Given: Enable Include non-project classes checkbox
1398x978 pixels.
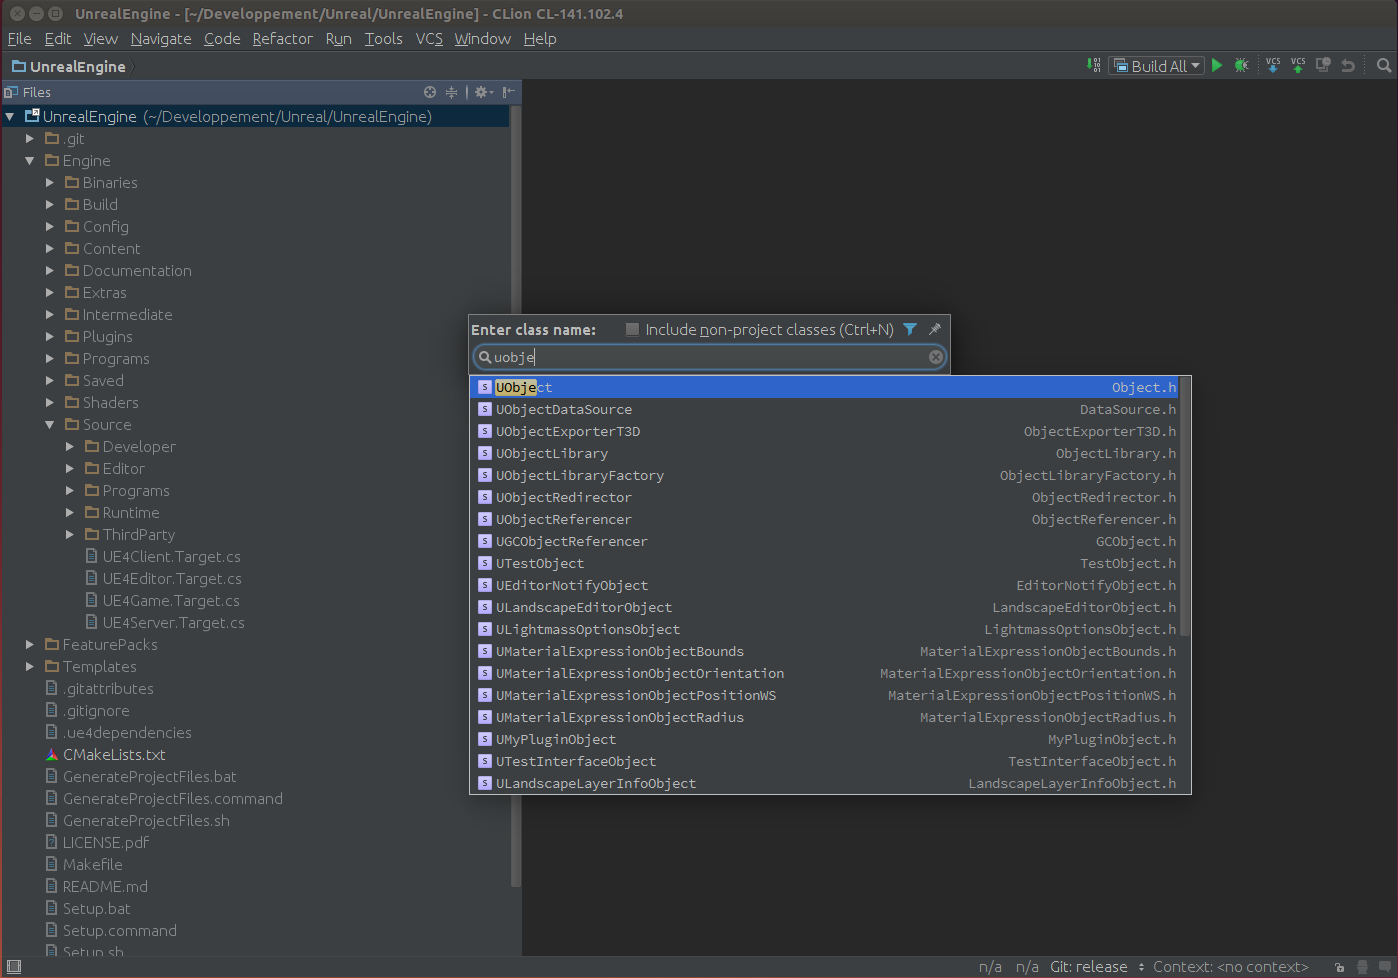Looking at the screenshot, I should coord(632,329).
